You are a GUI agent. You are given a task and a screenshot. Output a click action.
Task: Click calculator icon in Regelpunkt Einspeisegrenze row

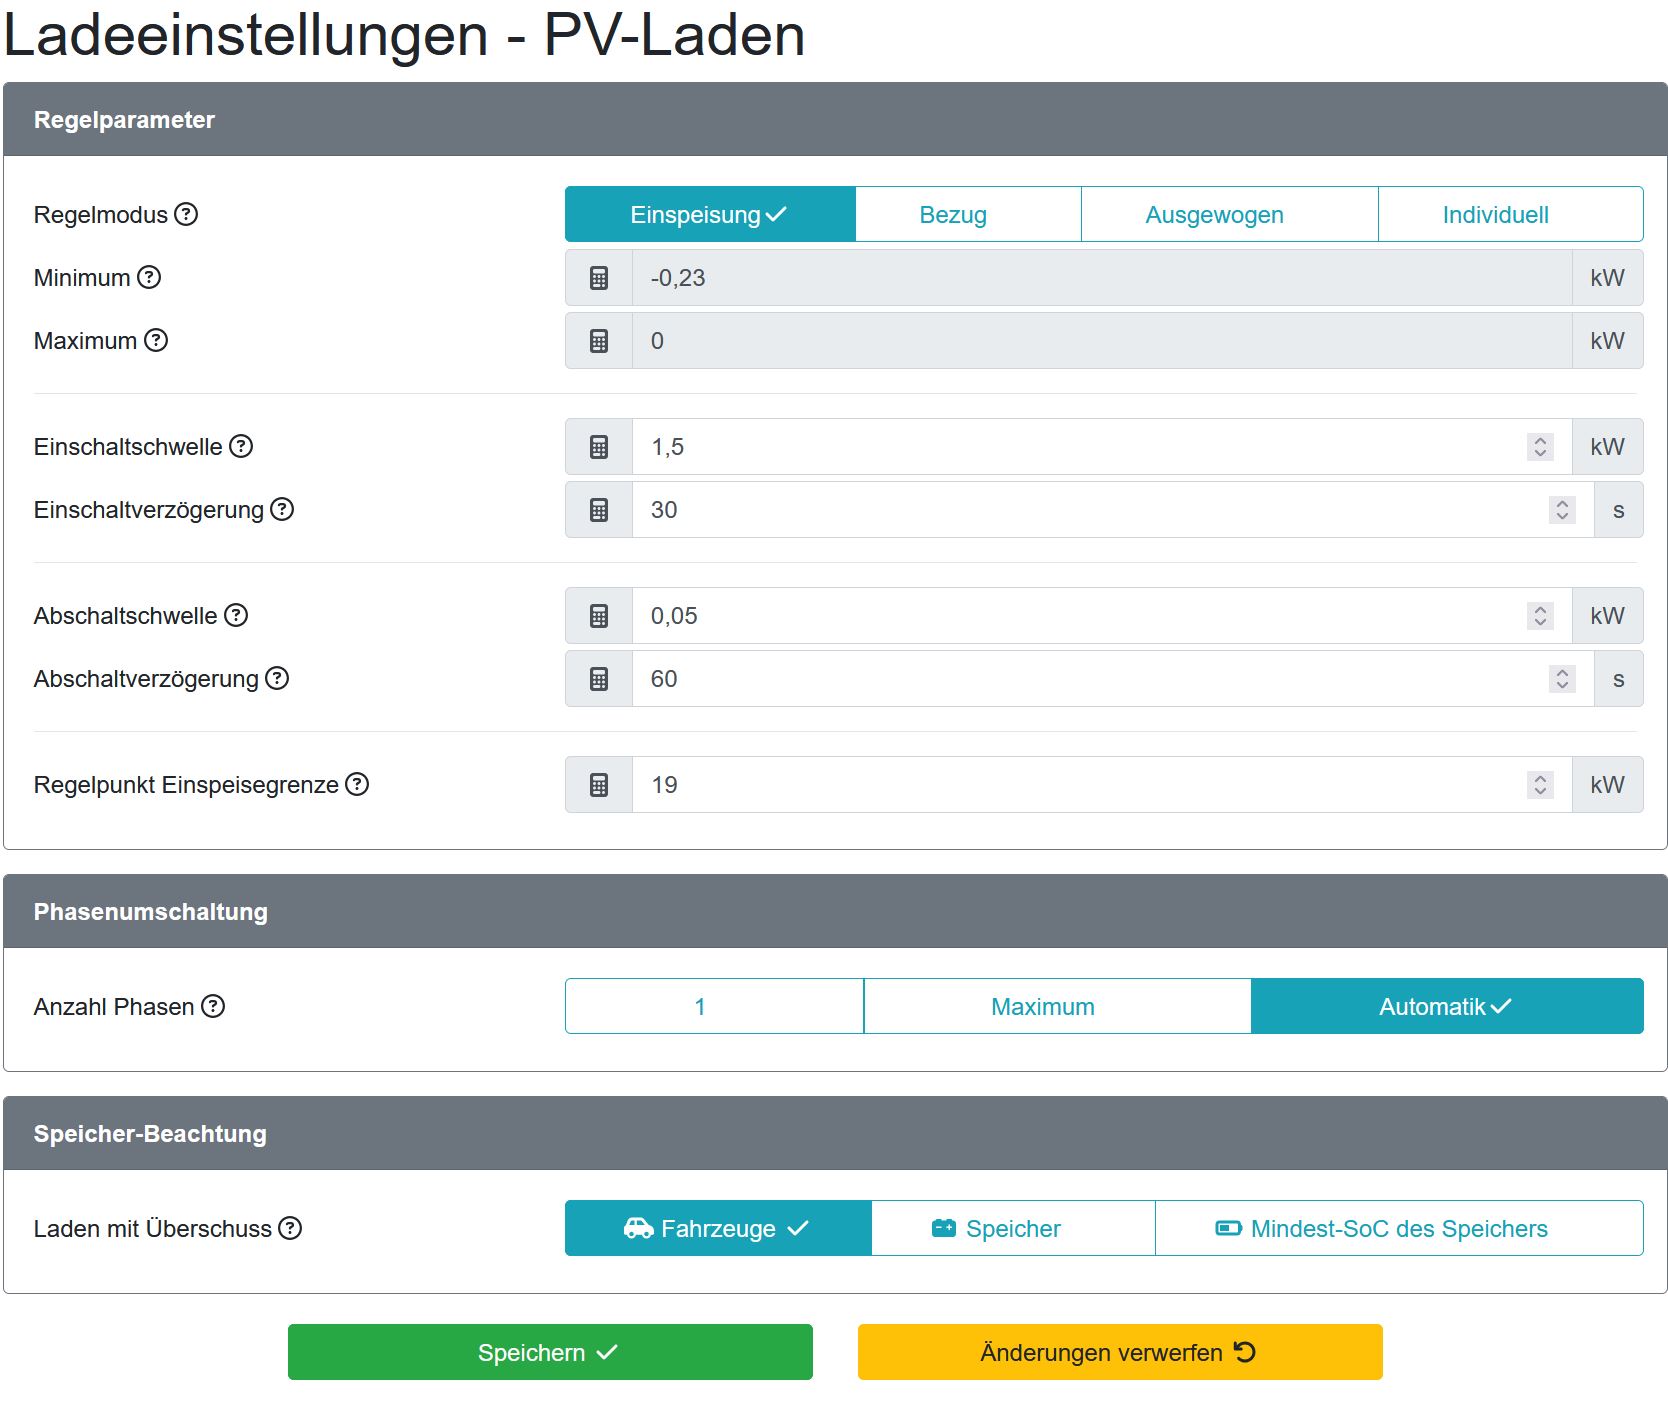(x=599, y=785)
